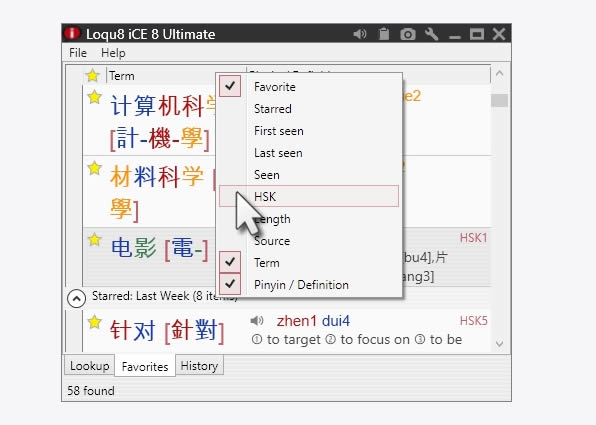Image resolution: width=596 pixels, height=425 pixels.
Task: Enable the Starred column
Action: pyautogui.click(x=309, y=109)
